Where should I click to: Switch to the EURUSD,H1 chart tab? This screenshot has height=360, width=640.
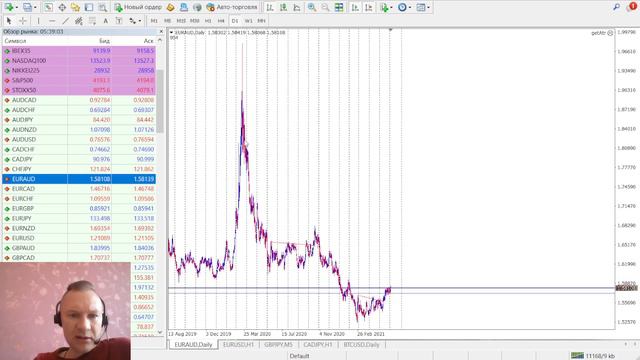tap(238, 345)
